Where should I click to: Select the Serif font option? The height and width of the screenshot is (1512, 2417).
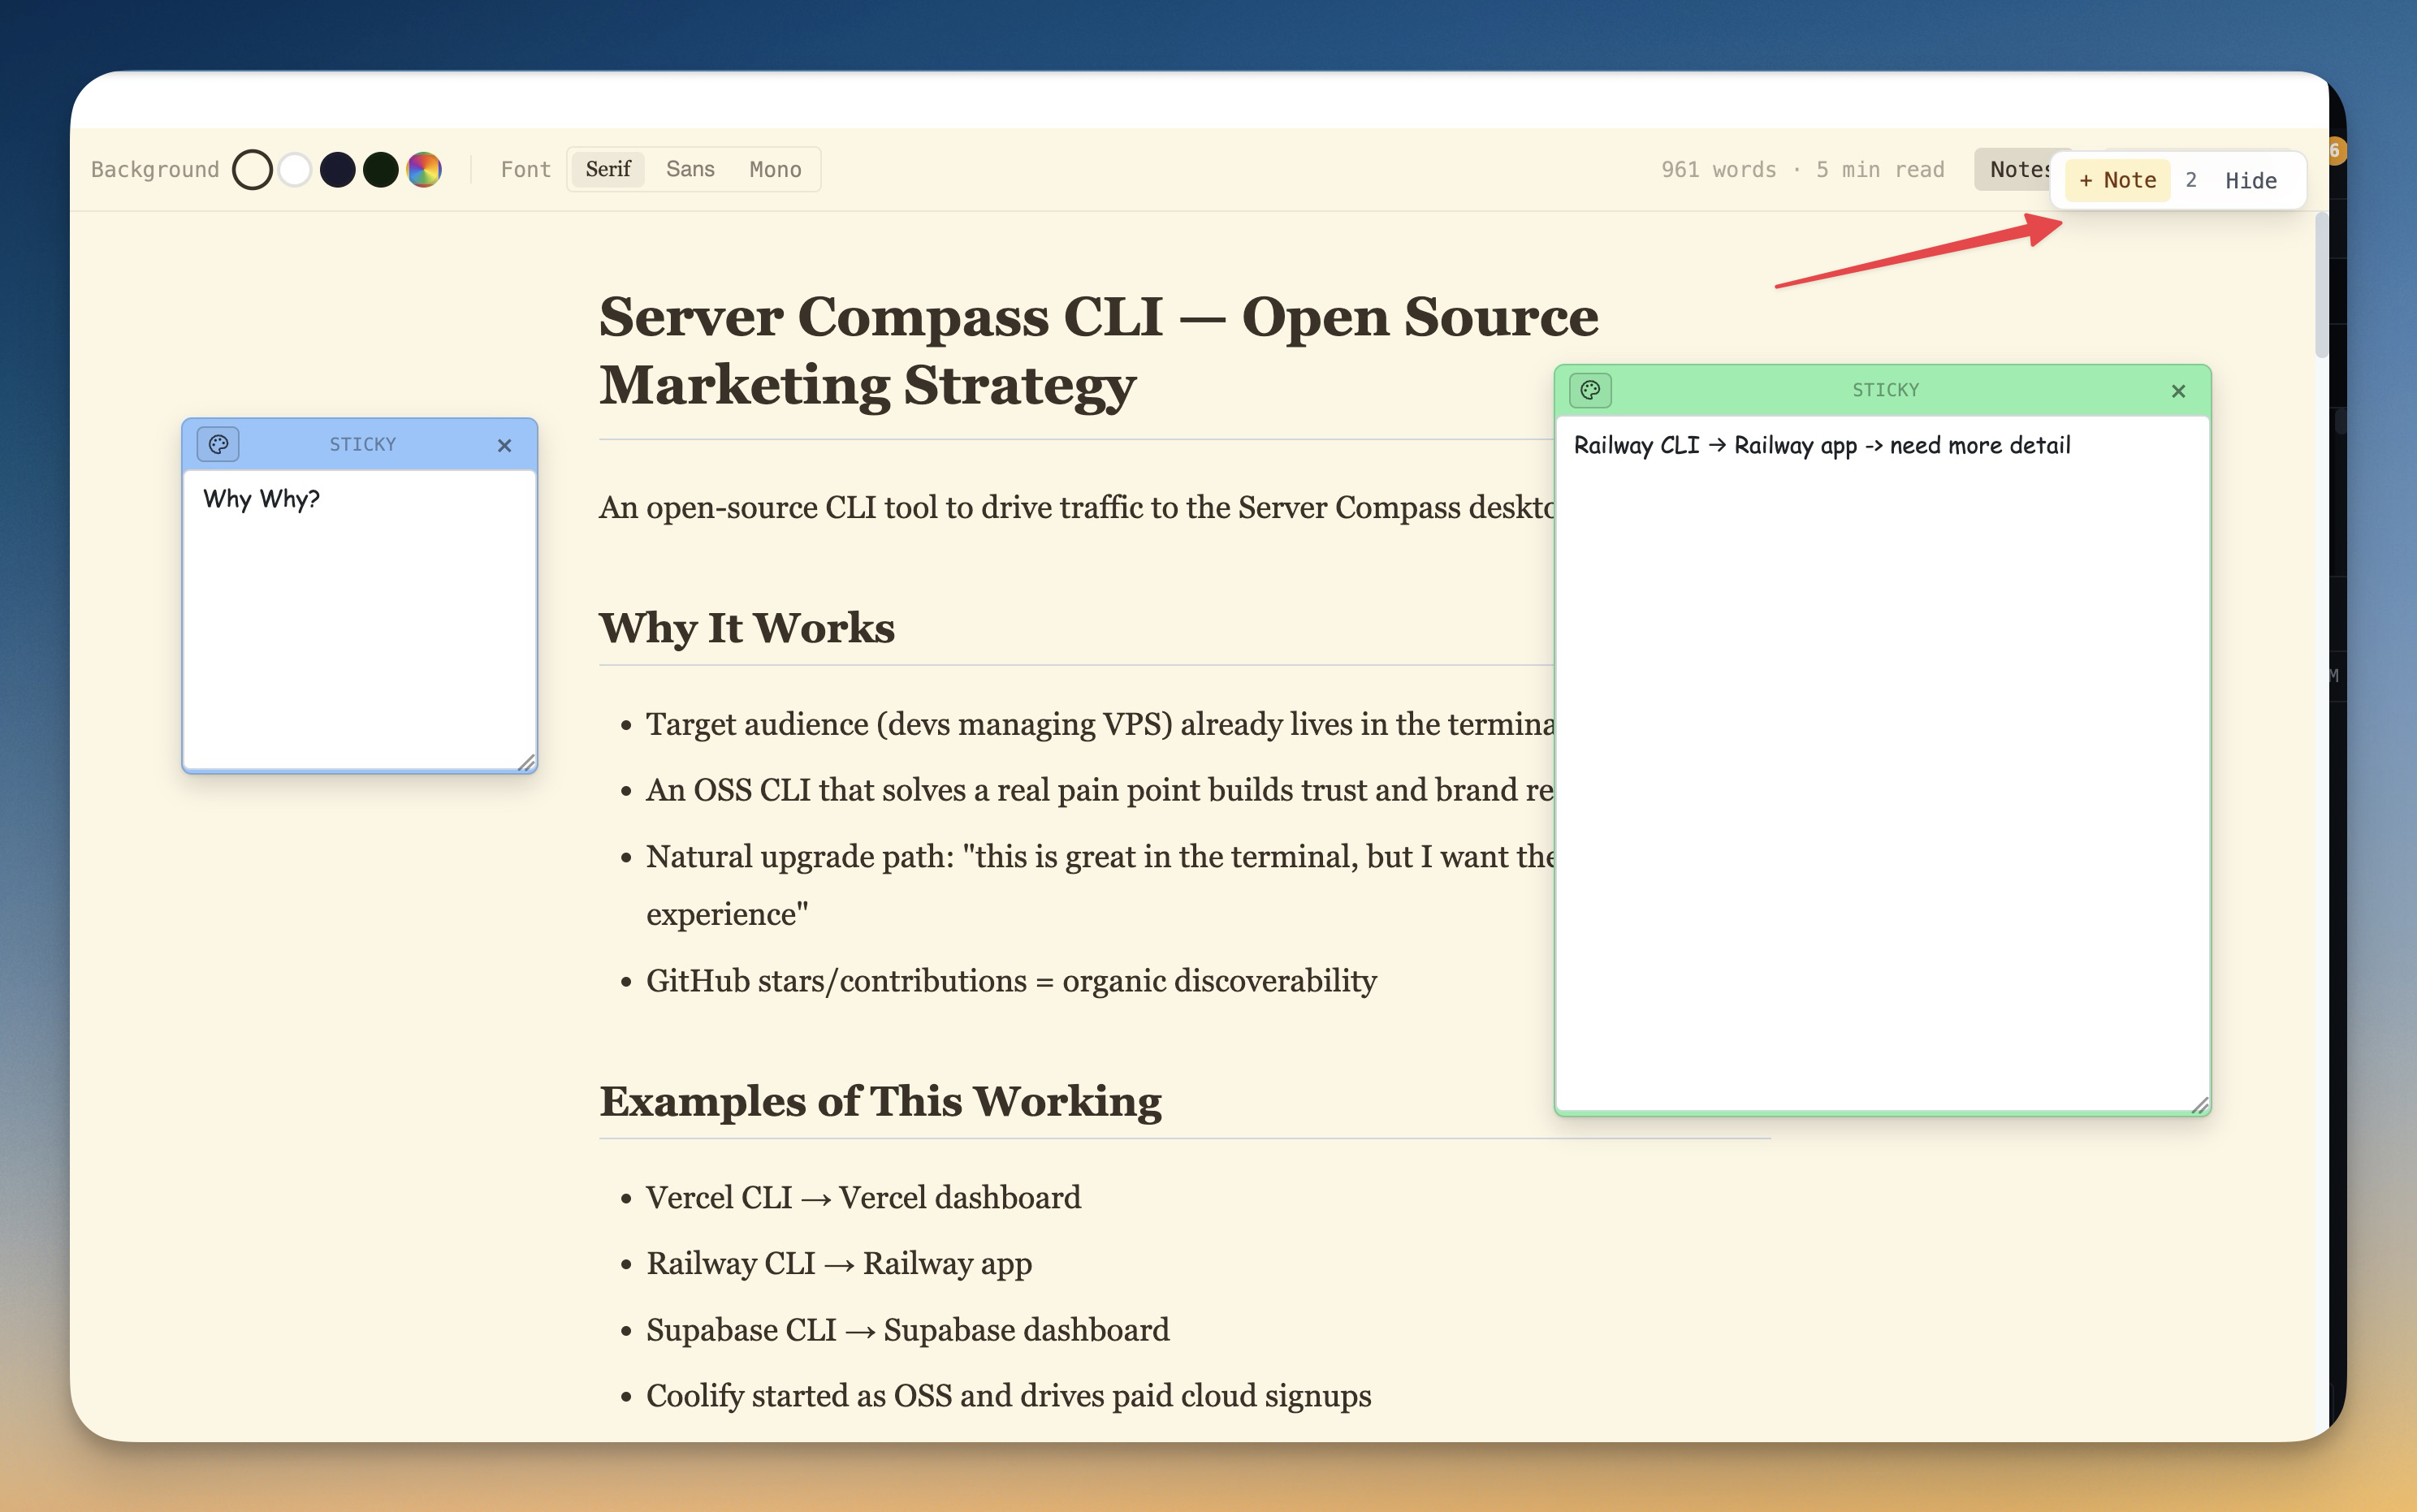click(x=608, y=169)
